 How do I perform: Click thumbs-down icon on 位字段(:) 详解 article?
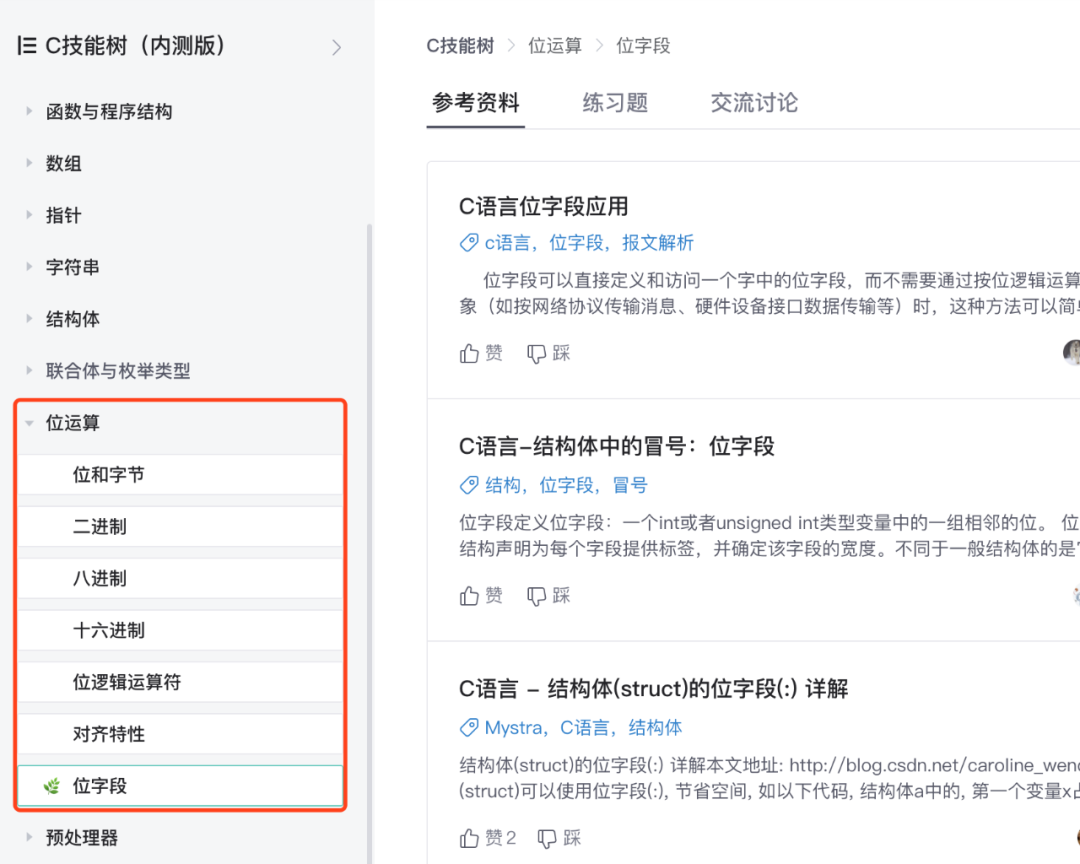click(x=547, y=838)
